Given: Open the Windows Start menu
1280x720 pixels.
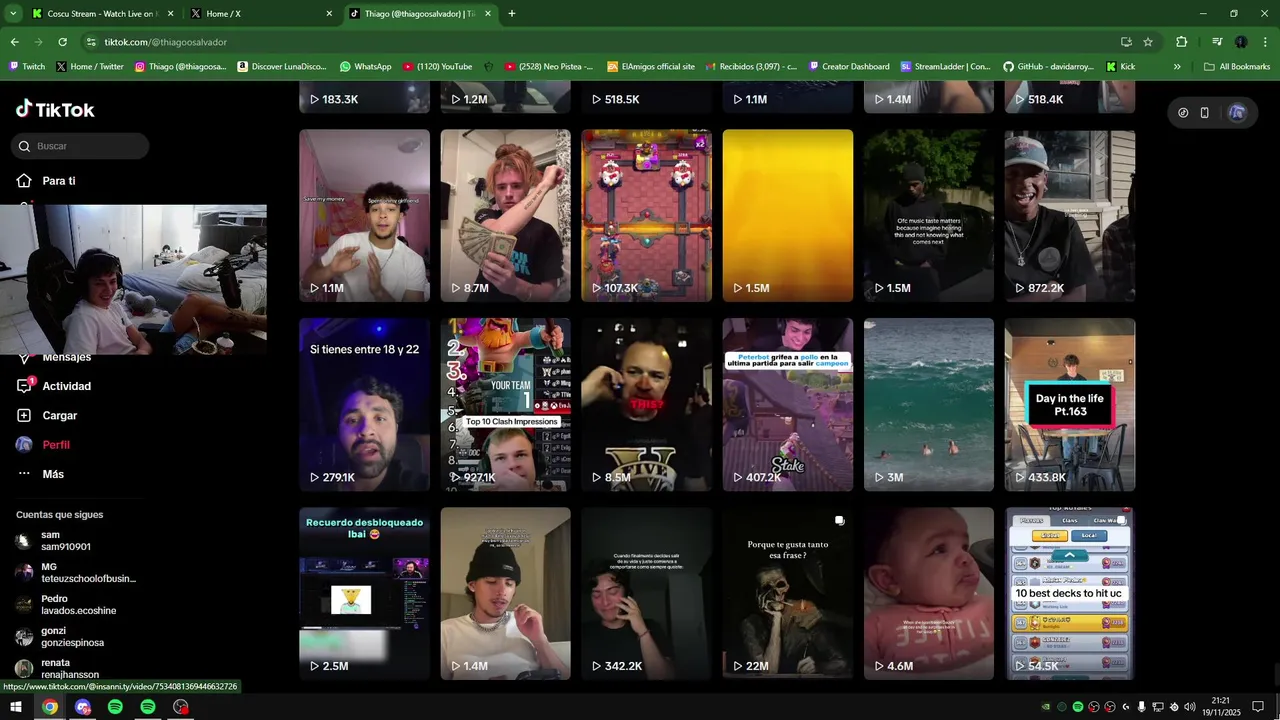Looking at the screenshot, I should [16, 707].
